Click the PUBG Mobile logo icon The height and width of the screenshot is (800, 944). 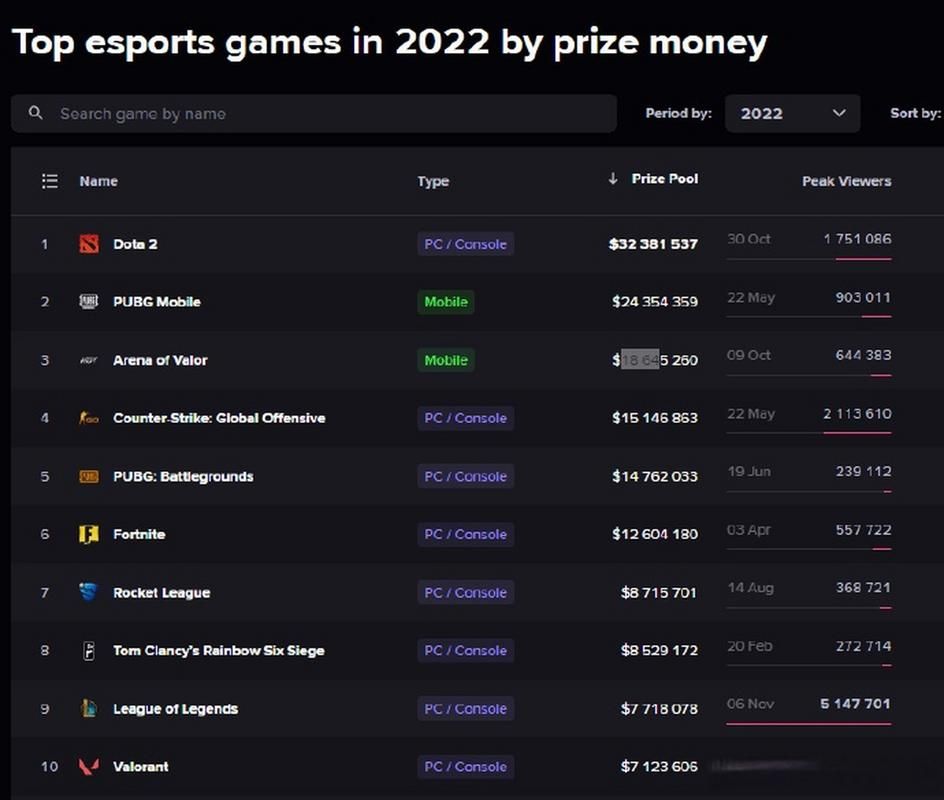88,301
